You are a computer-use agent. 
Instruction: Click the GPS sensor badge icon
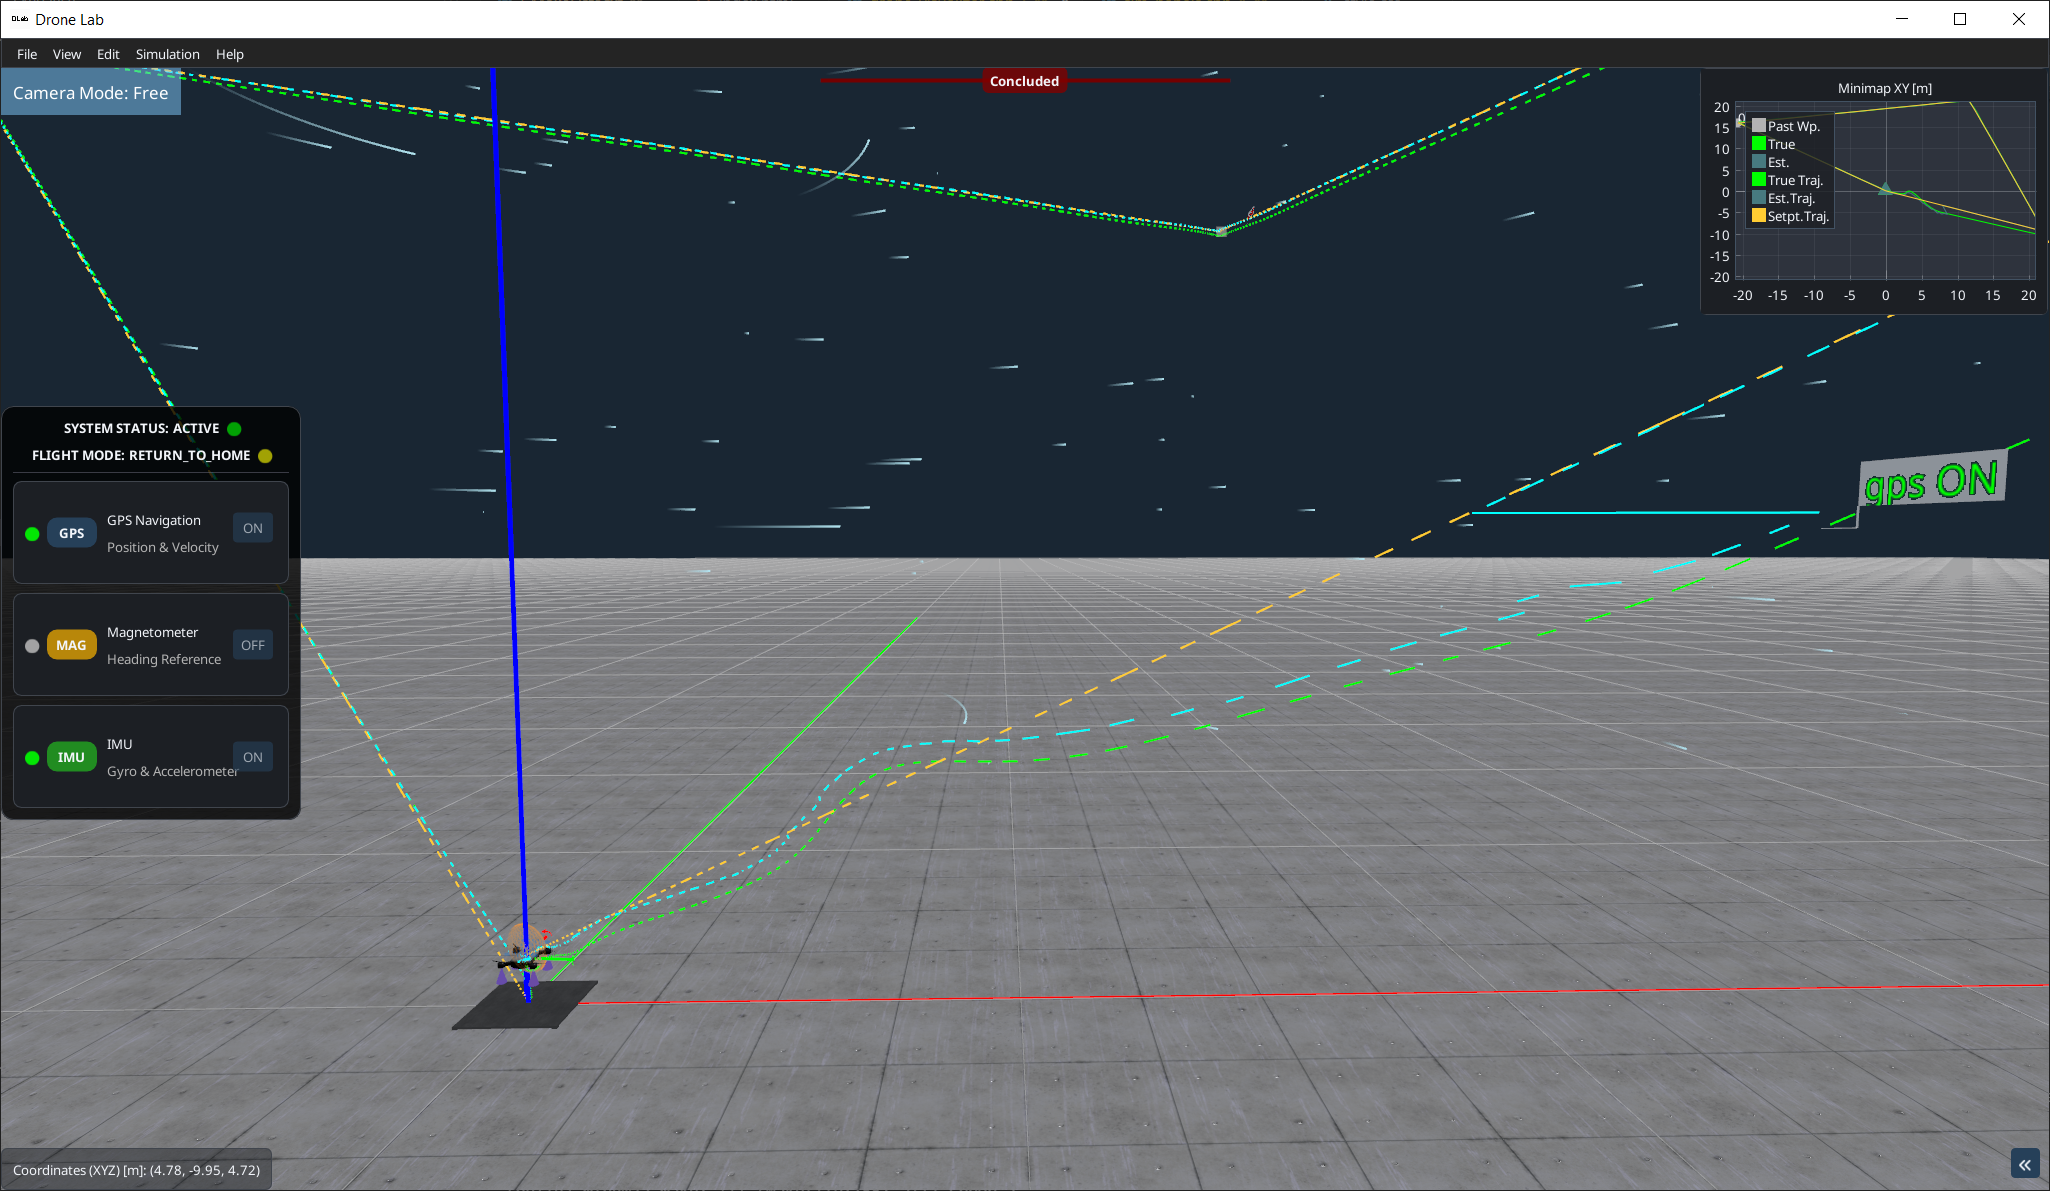(71, 533)
